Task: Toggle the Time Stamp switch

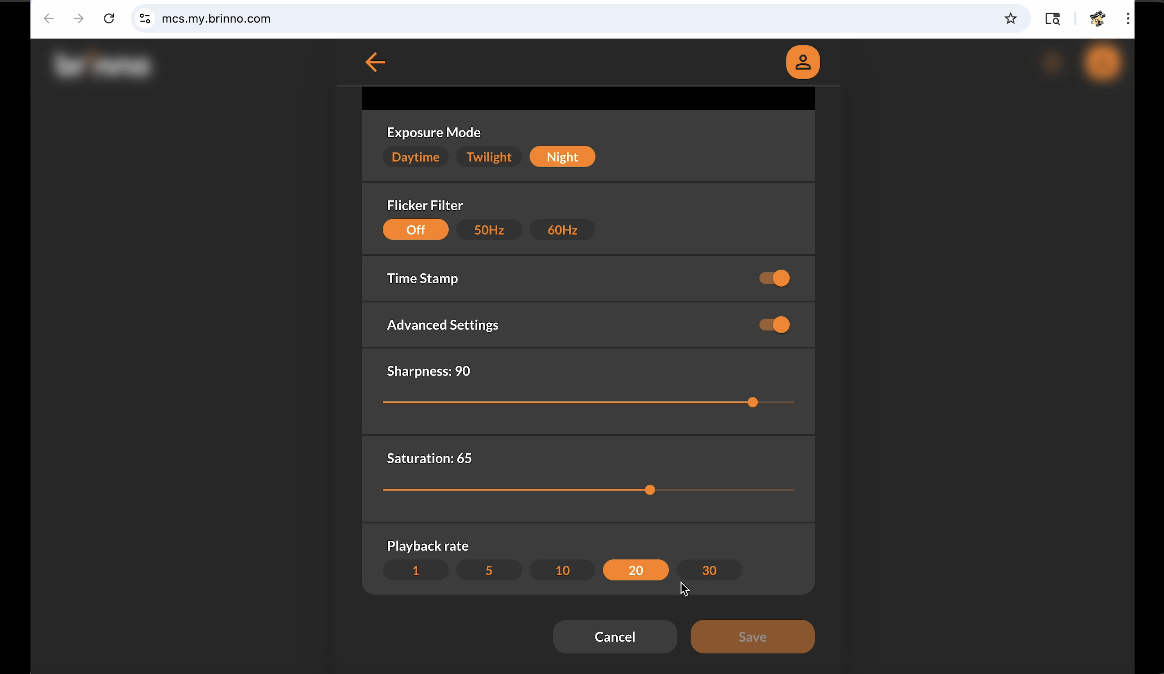Action: pyautogui.click(x=774, y=278)
